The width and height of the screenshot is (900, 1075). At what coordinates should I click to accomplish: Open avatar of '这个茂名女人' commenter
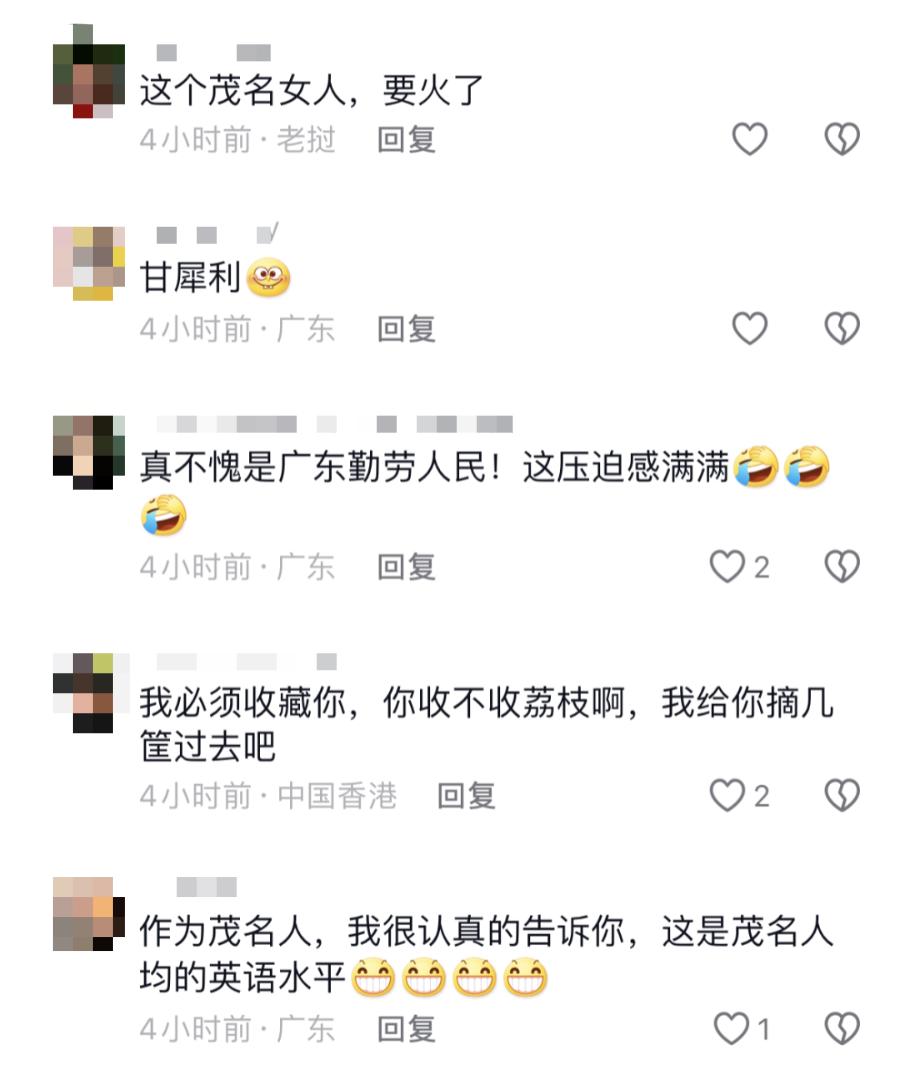pos(89,71)
